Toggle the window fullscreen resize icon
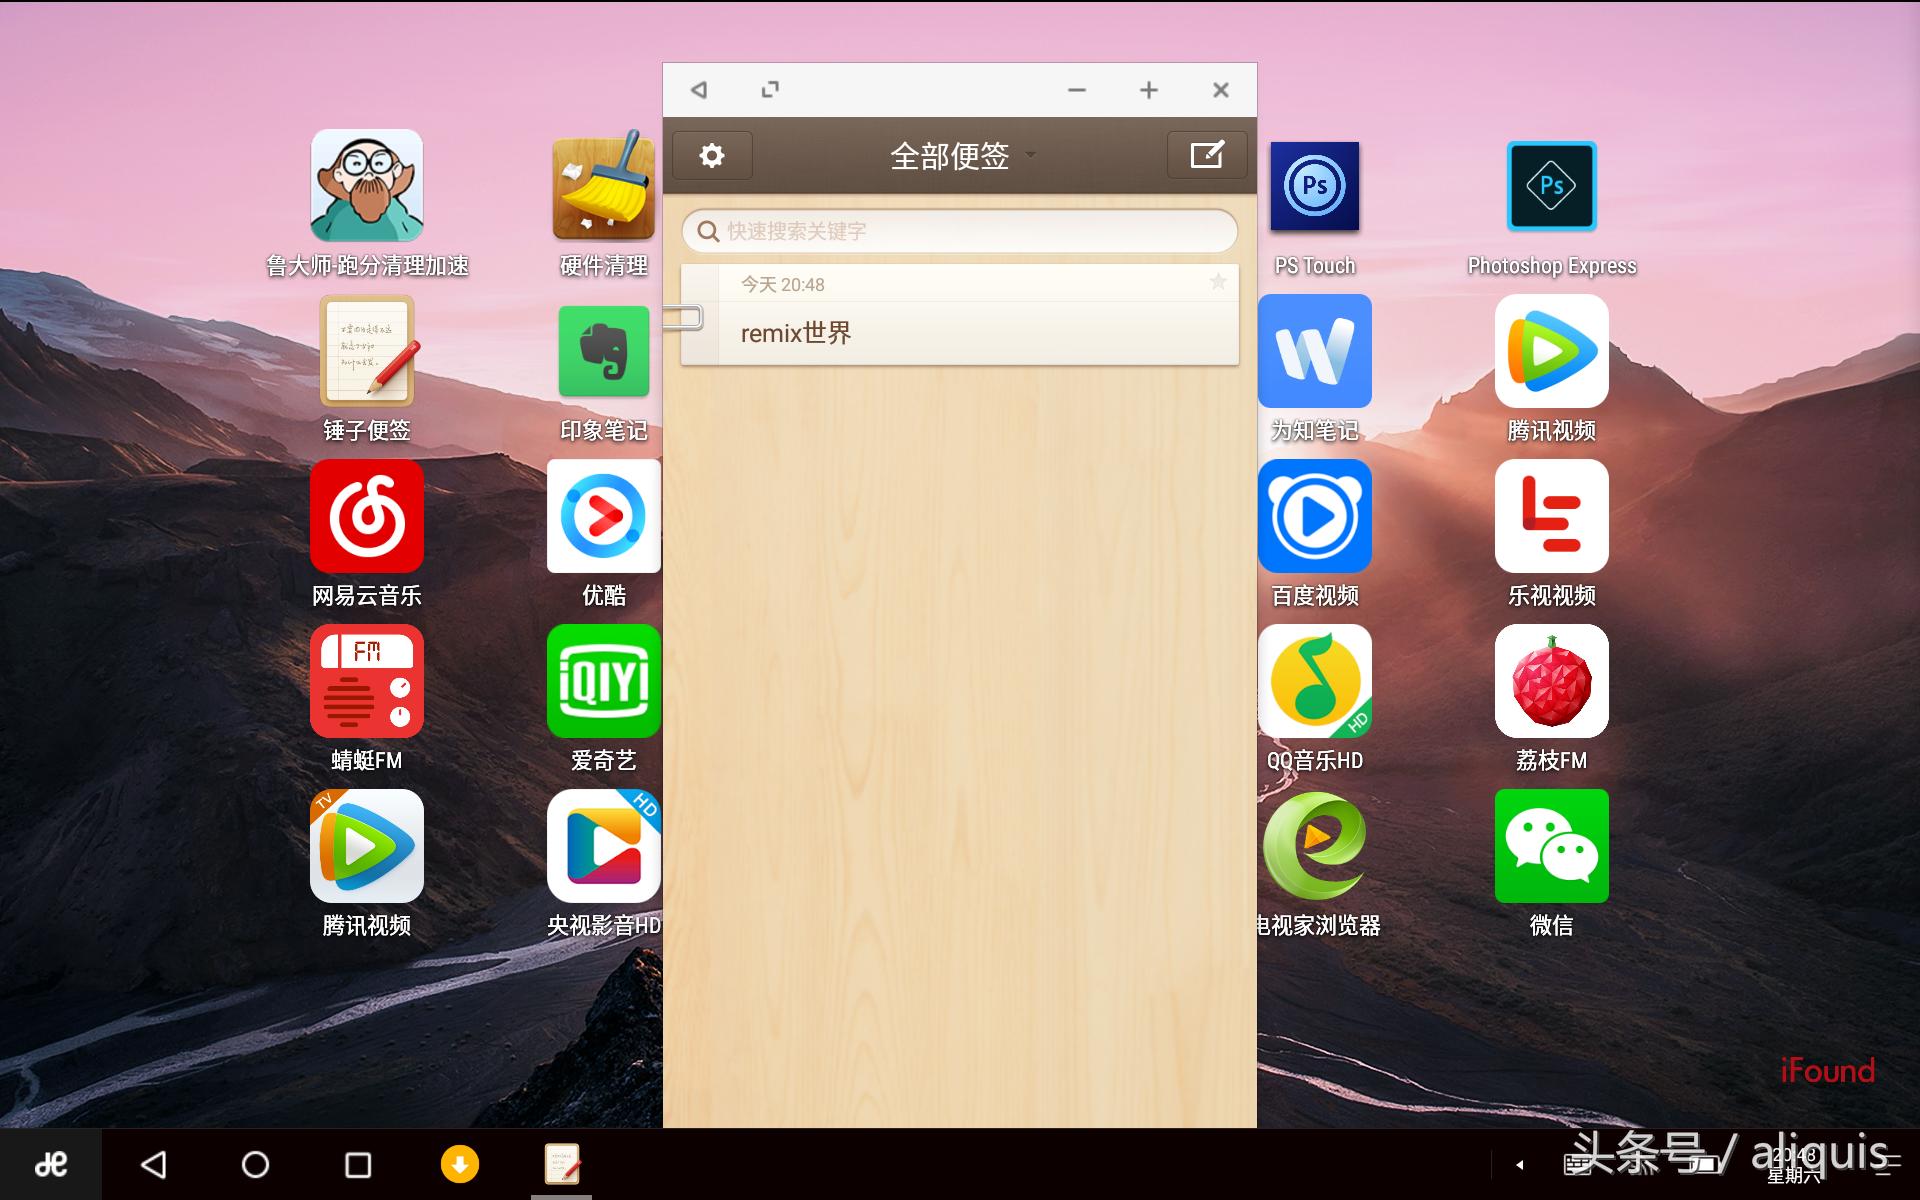Image resolution: width=1920 pixels, height=1200 pixels. [x=770, y=90]
